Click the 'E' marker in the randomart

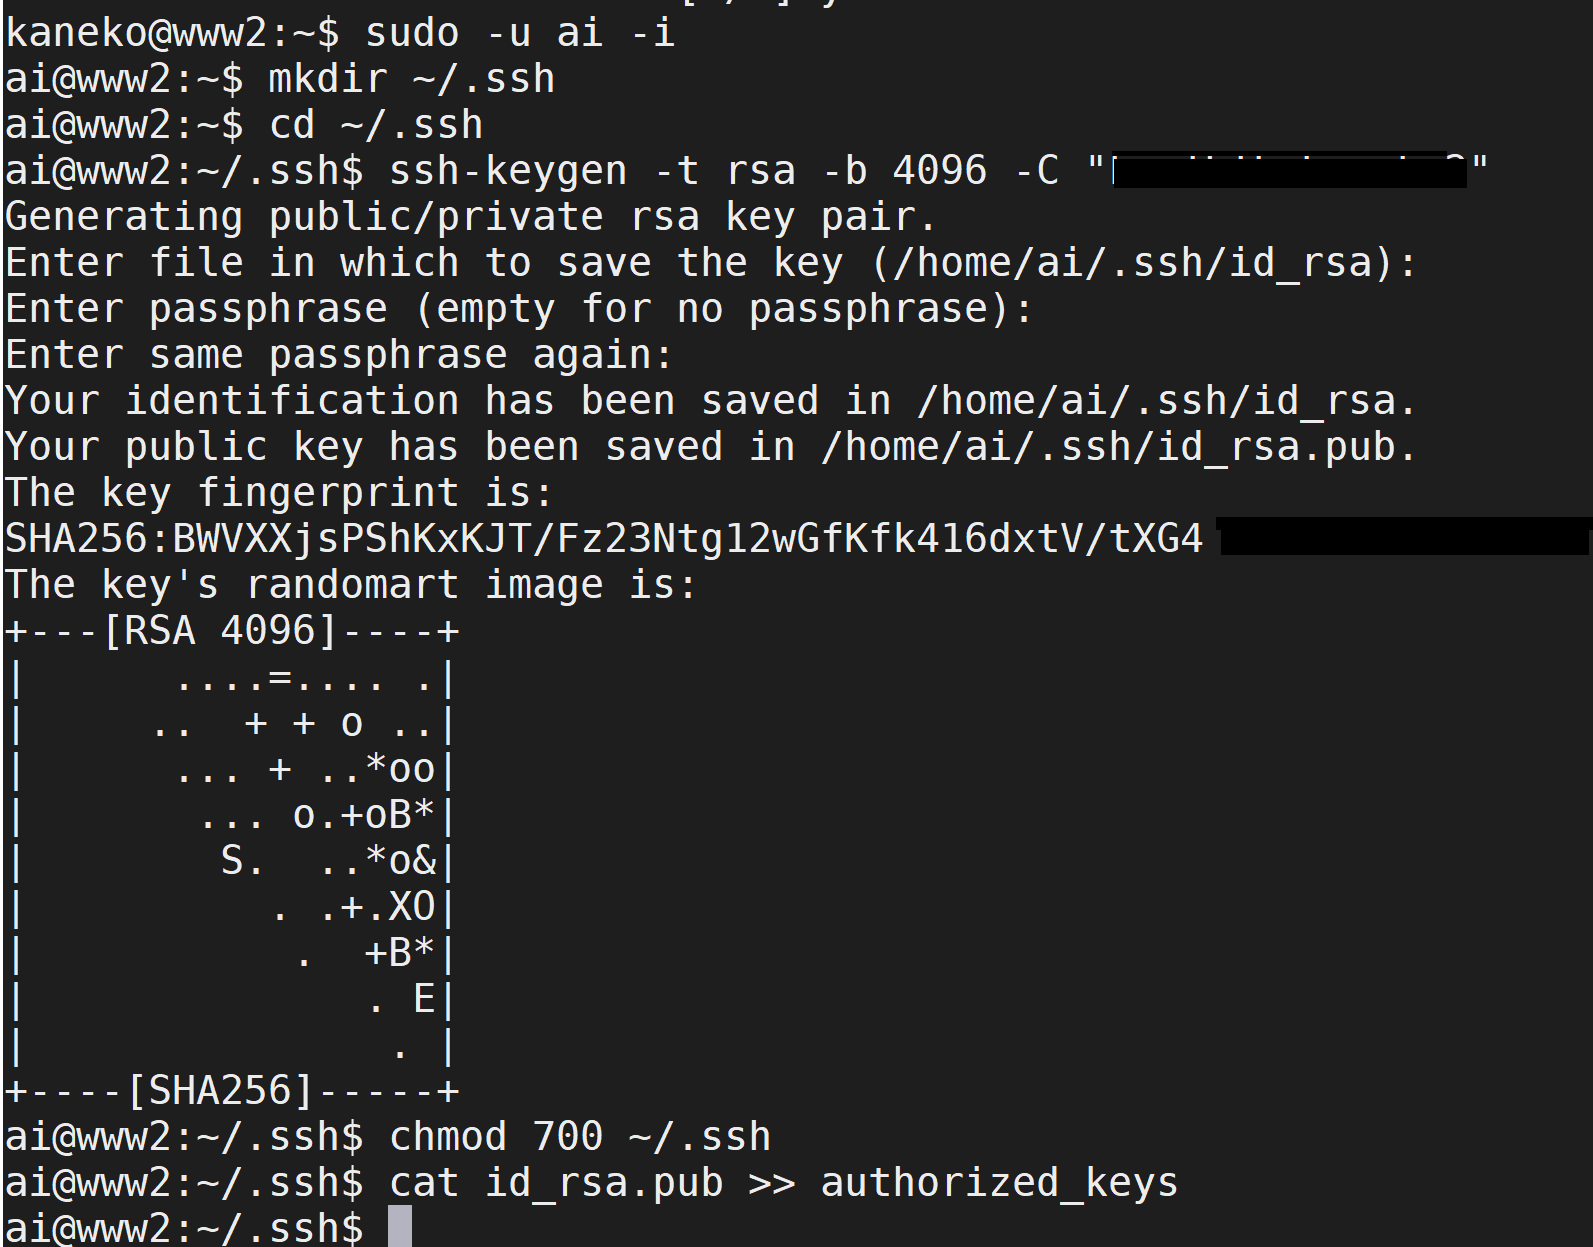(x=424, y=999)
